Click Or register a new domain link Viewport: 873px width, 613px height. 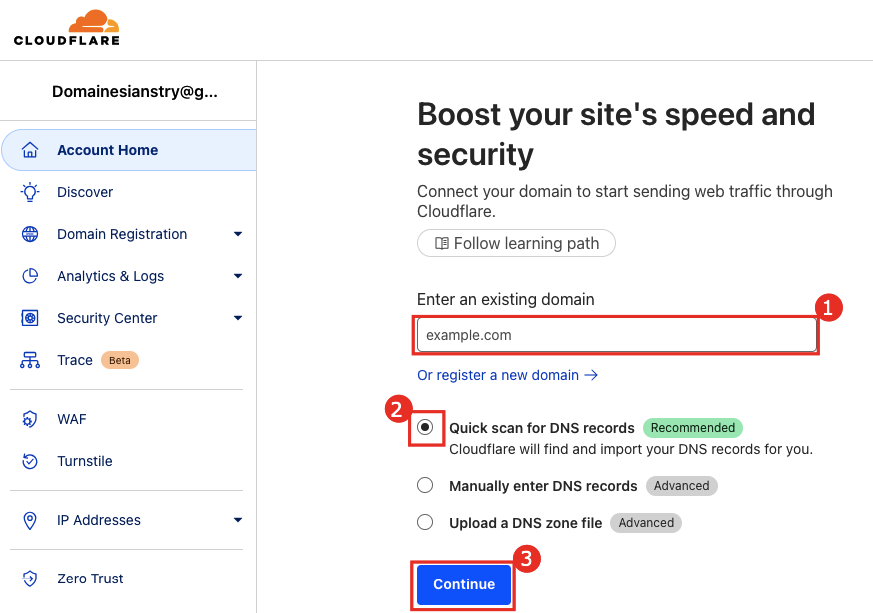point(507,375)
